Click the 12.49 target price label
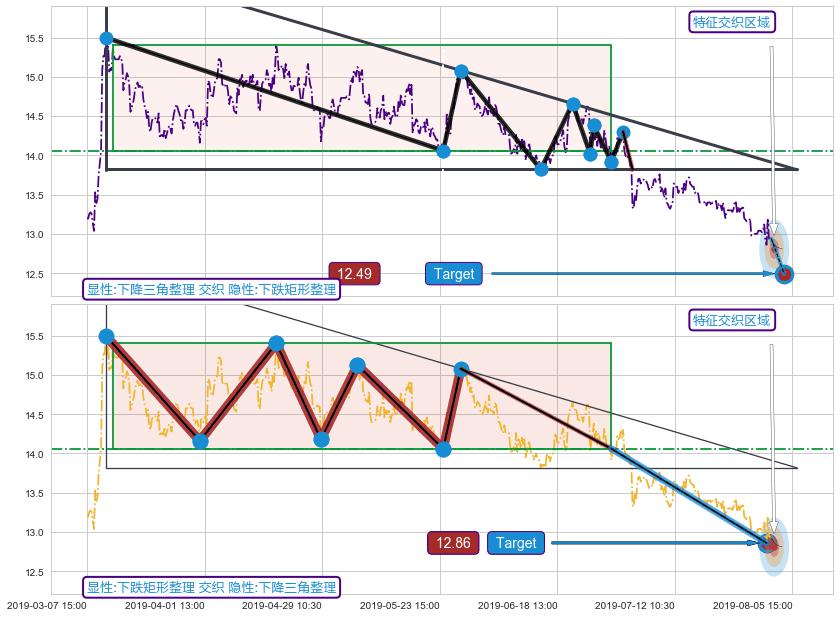Image resolution: width=839 pixels, height=617 pixels. coord(354,273)
